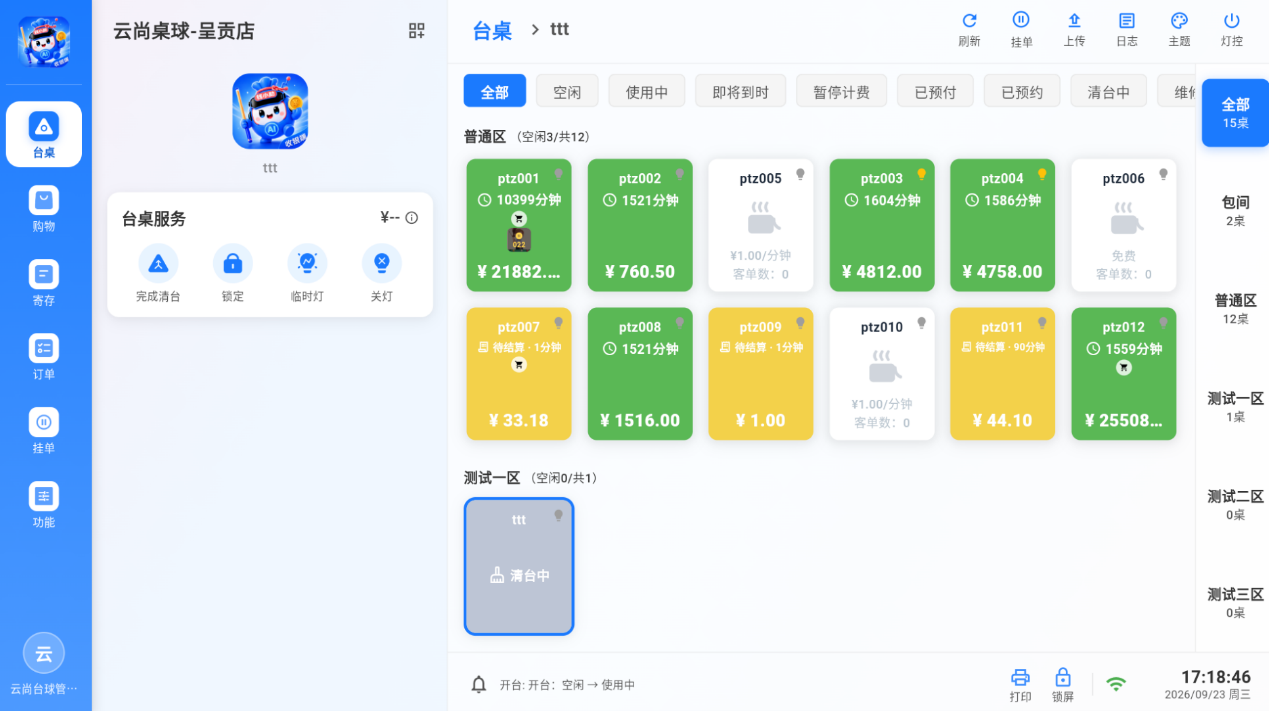This screenshot has width=1269, height=711.
Task: Toggle the lit bulb on ptz003
Action: (x=921, y=174)
